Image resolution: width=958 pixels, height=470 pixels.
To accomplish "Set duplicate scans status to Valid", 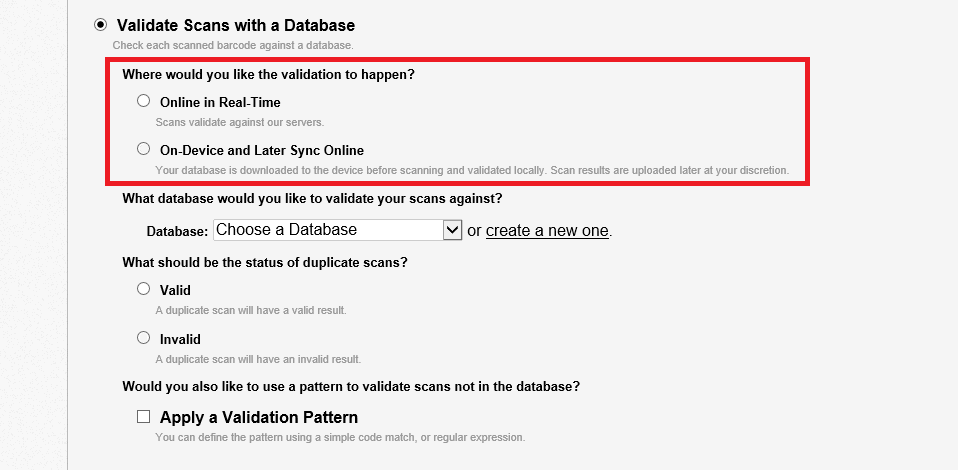I will point(143,288).
